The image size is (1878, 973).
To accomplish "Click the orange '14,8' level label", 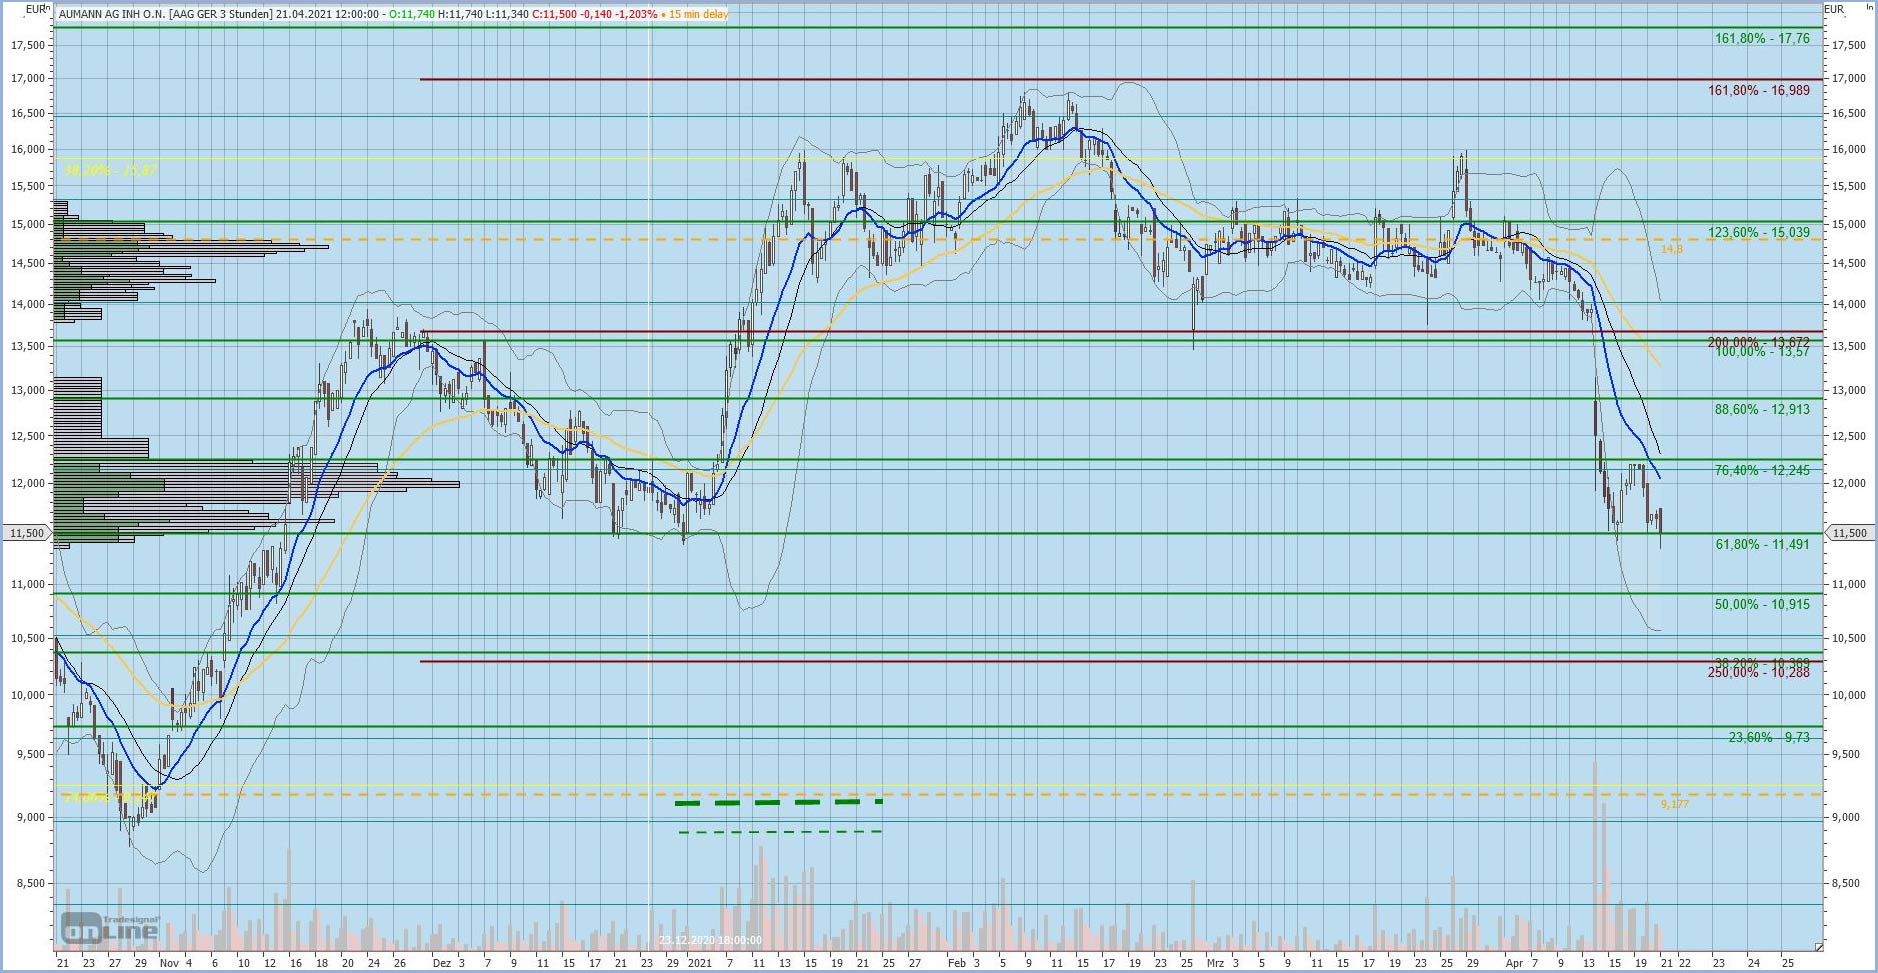I will click(x=1671, y=249).
